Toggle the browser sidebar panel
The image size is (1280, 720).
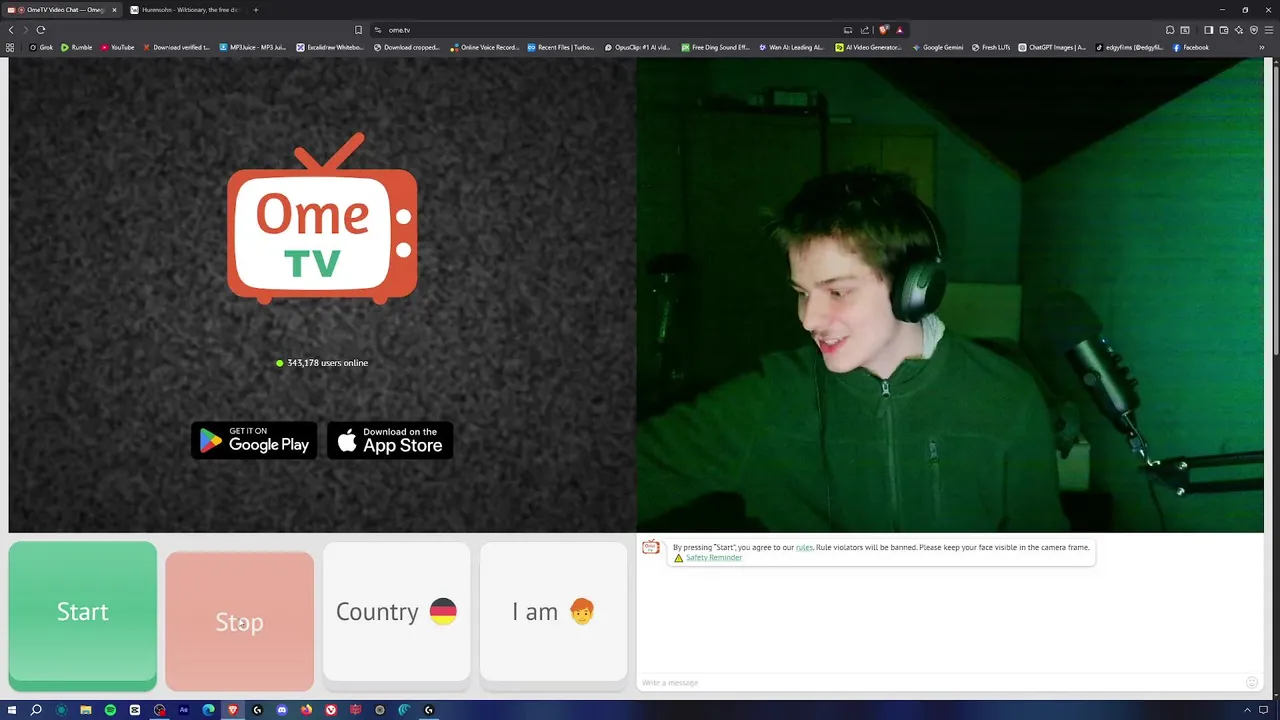pyautogui.click(x=1208, y=30)
